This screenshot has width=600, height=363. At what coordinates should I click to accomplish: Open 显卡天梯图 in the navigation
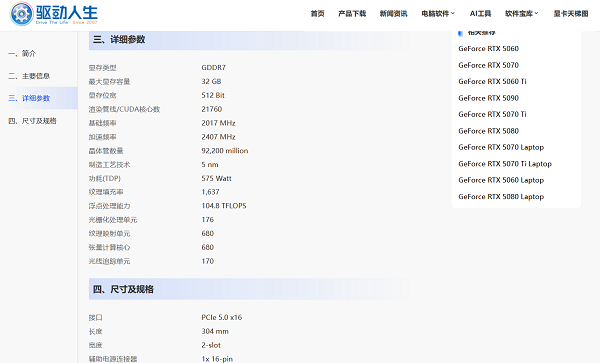pyautogui.click(x=571, y=14)
